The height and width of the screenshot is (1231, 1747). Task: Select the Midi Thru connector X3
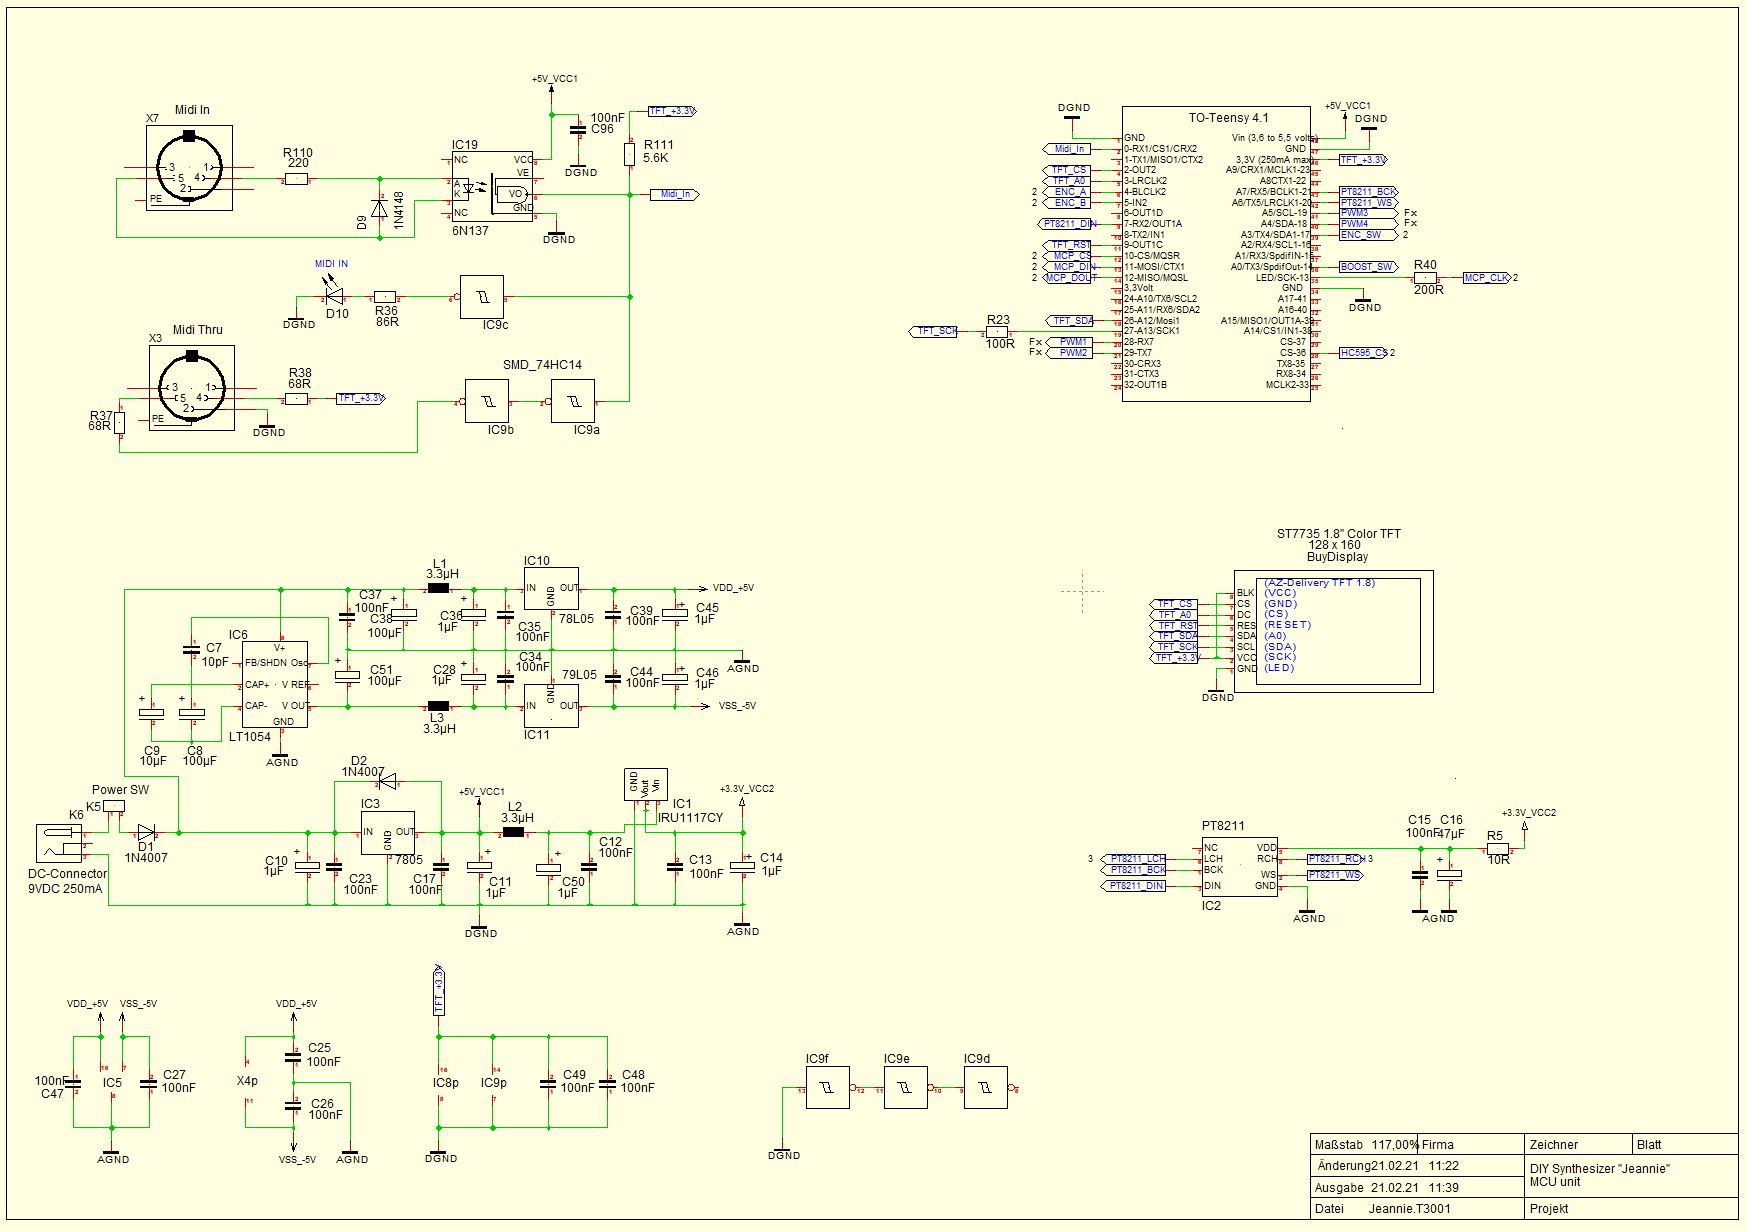point(192,388)
